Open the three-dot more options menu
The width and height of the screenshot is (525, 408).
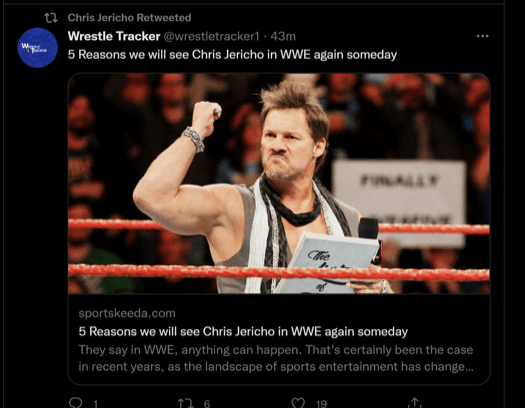pyautogui.click(x=482, y=36)
